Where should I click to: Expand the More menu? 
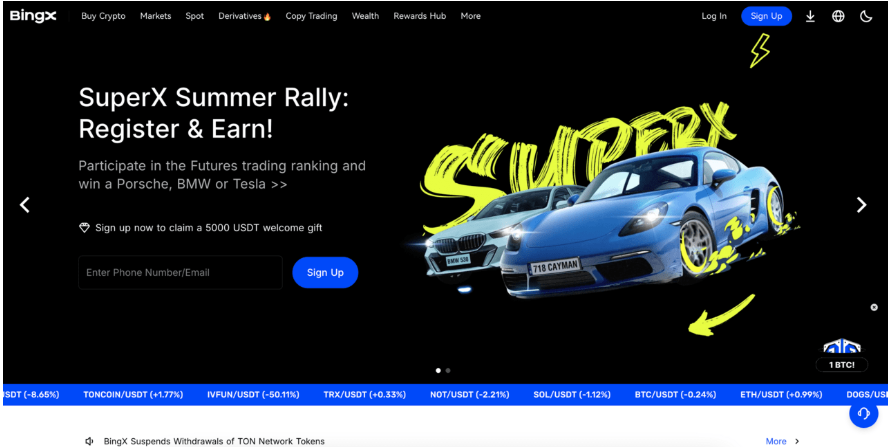coord(470,16)
